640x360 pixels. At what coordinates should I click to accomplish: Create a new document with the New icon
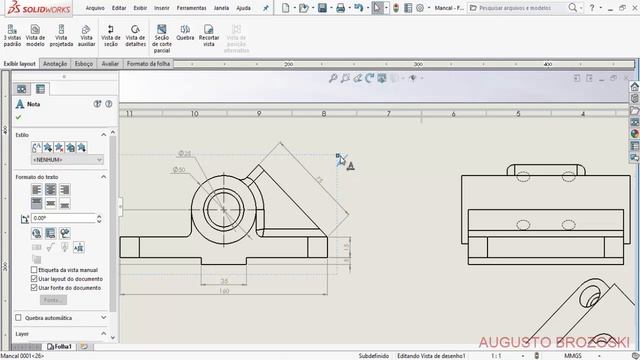tap(286, 8)
